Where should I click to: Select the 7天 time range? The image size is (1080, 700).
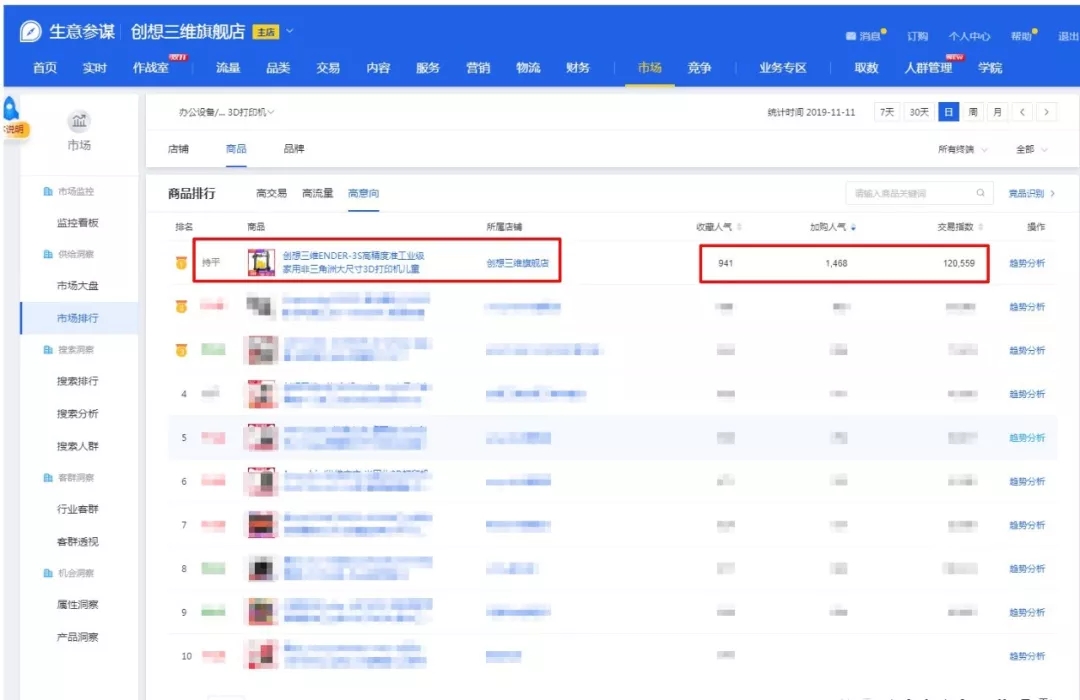tap(886, 112)
